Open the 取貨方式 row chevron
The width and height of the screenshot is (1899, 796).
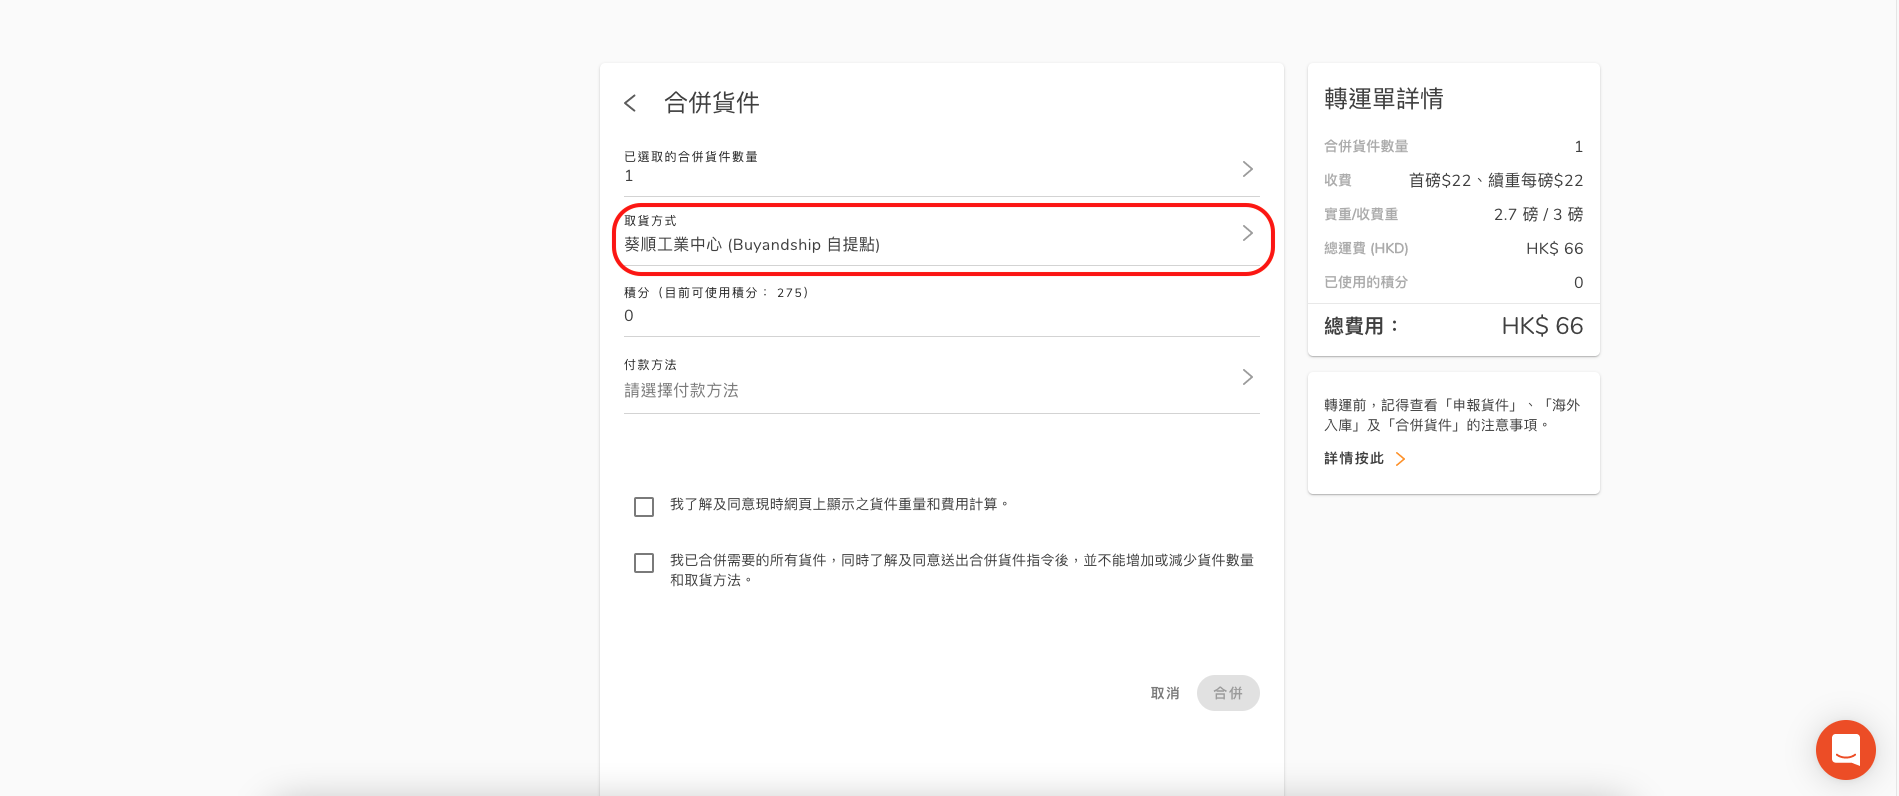coord(1247,233)
